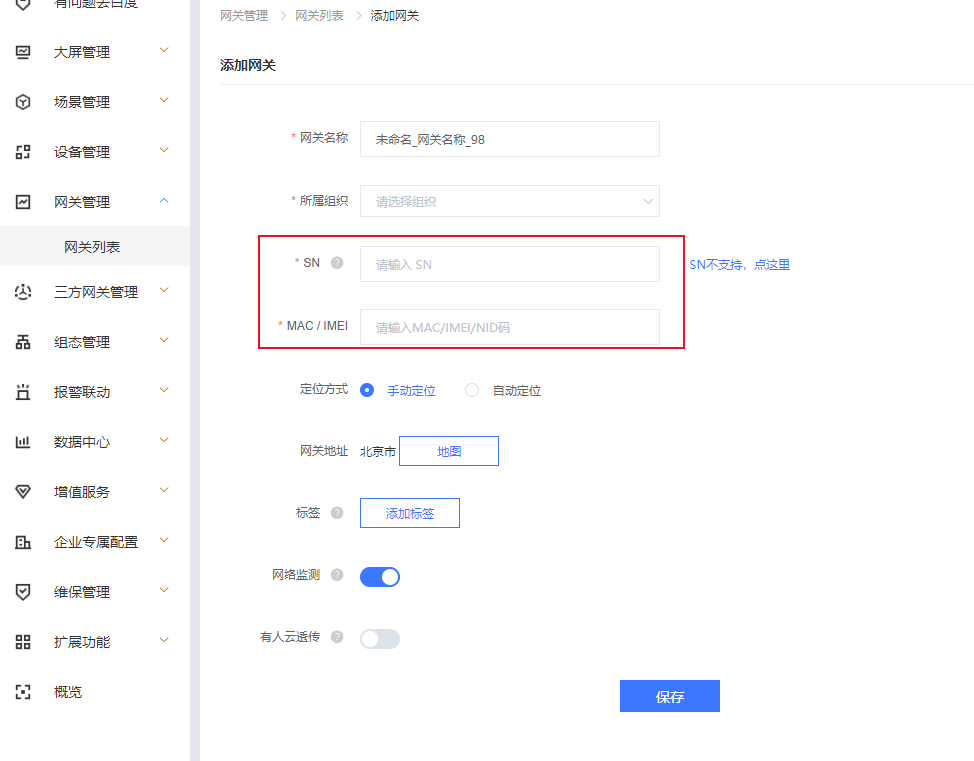Viewport: 974px width, 761px height.
Task: Click the SN不支持，点这里 link
Action: tap(739, 265)
